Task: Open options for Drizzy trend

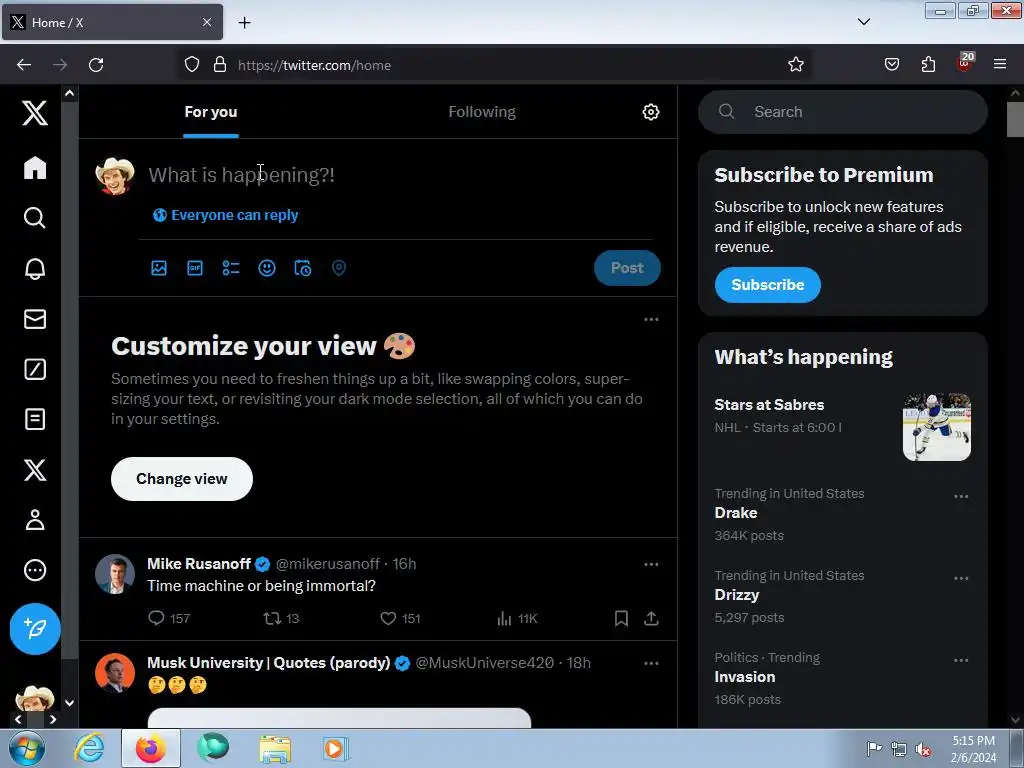Action: [x=961, y=578]
